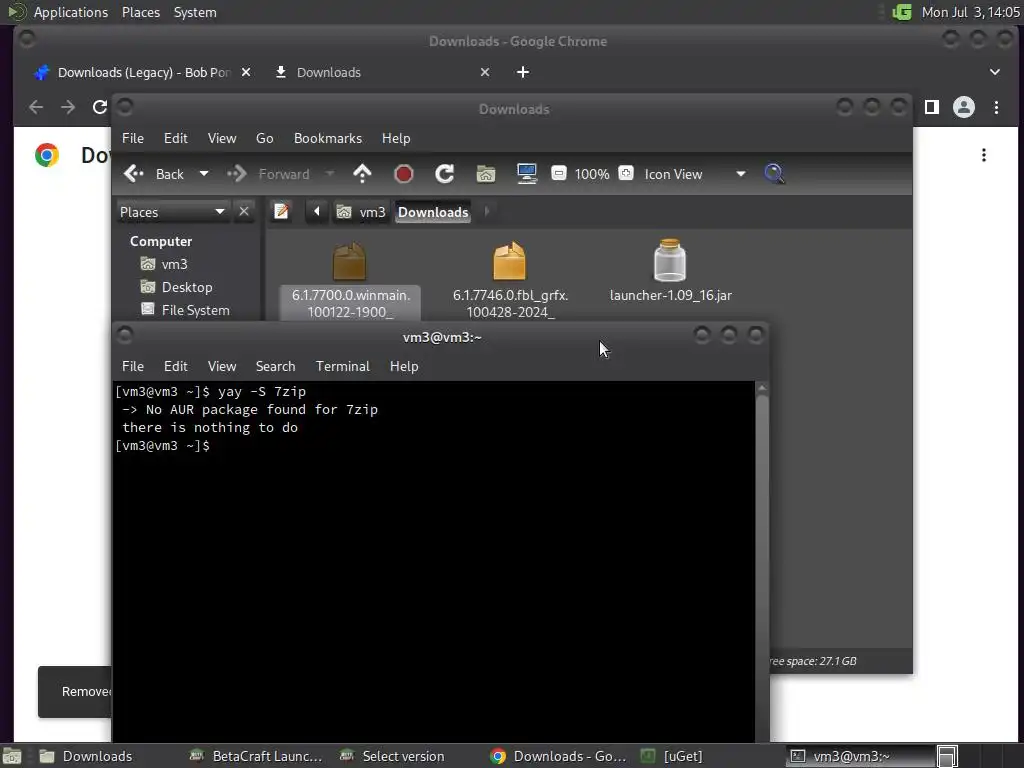Image resolution: width=1024 pixels, height=768 pixels.
Task: Select 6.1.7700.0.winmain archive file
Action: [x=350, y=281]
